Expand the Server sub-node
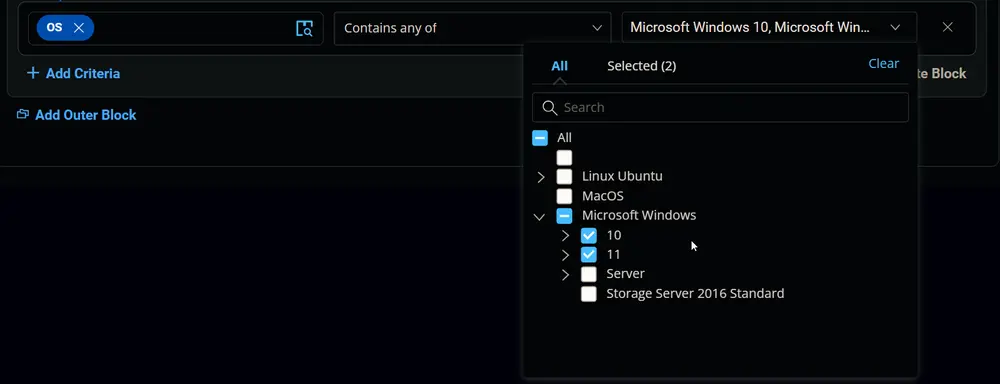 coord(565,275)
